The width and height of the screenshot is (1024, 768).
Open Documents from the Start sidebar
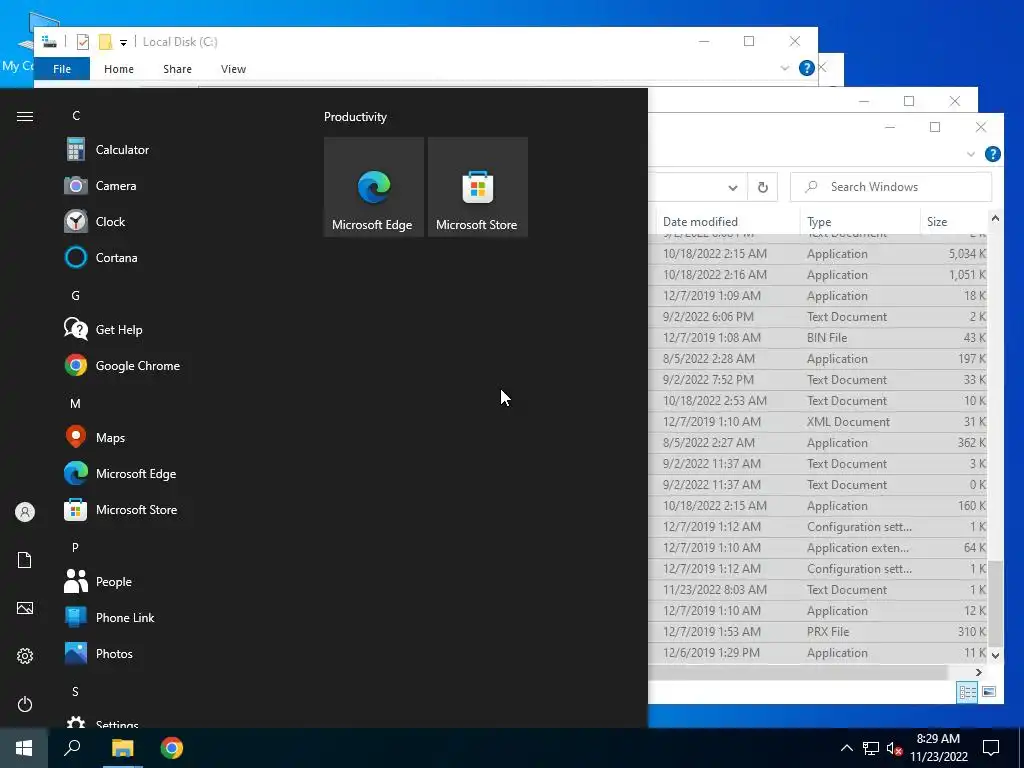(25, 560)
